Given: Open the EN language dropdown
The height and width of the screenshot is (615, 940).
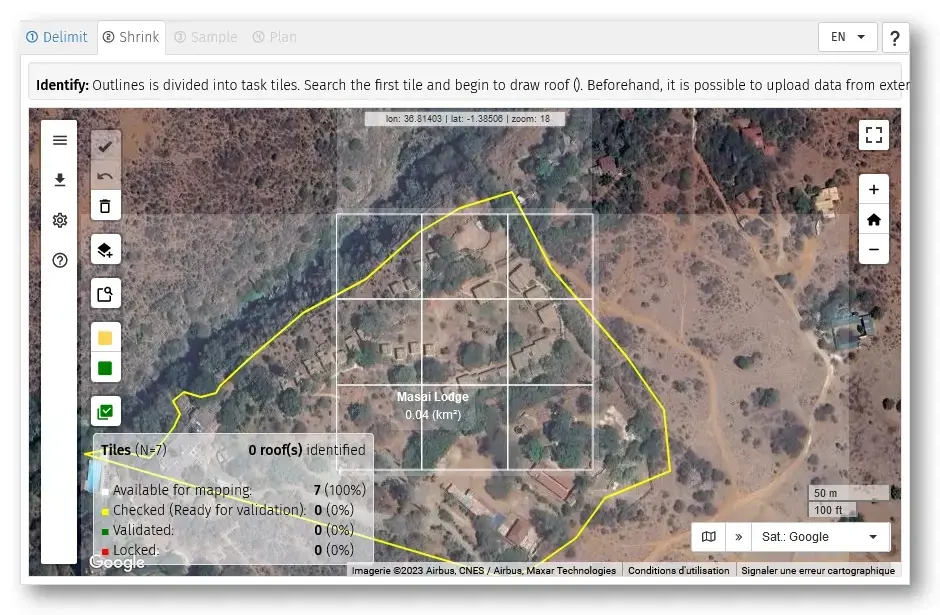Looking at the screenshot, I should [847, 37].
